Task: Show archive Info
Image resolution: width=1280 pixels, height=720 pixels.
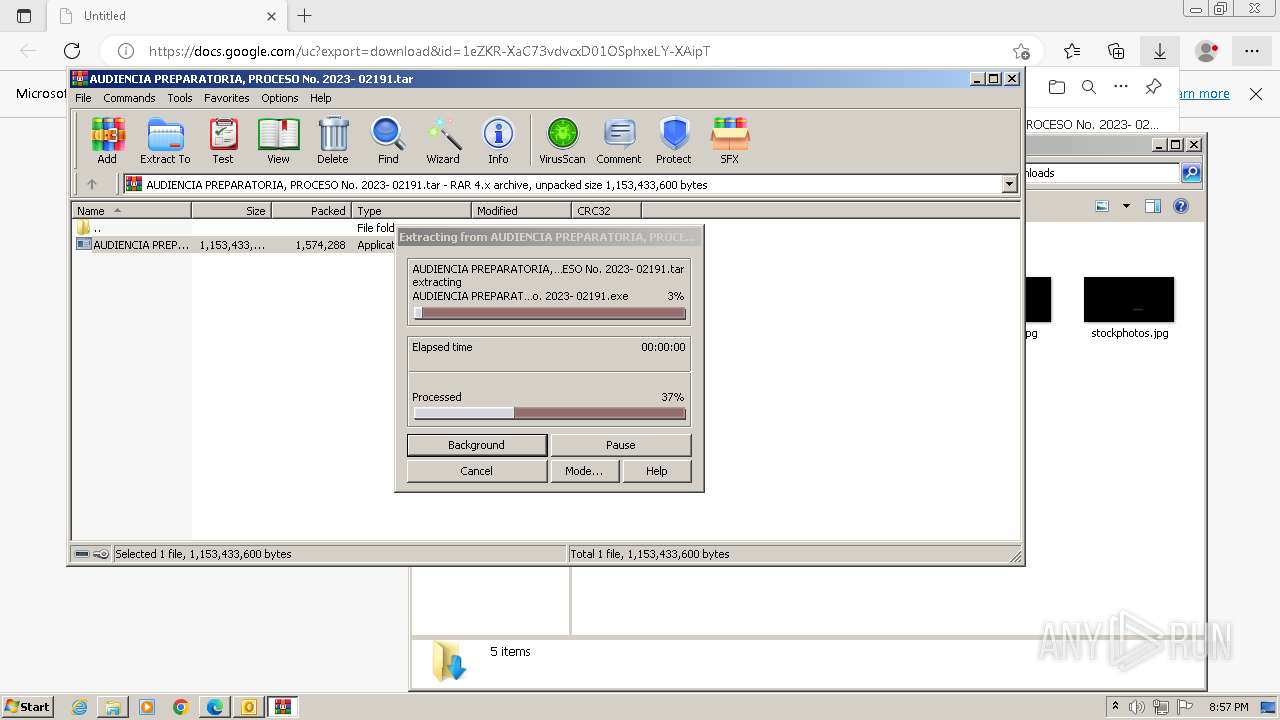Action: [498, 140]
